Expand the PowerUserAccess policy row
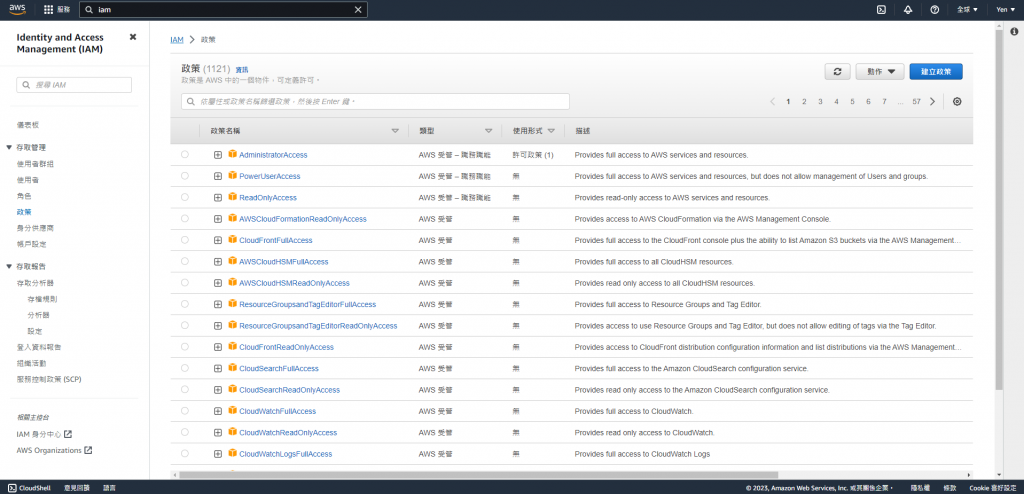 217,176
